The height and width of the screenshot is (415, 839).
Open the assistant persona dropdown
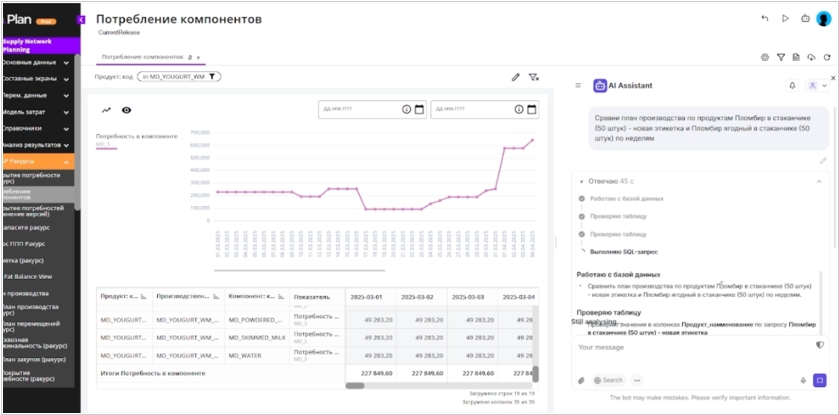point(818,86)
